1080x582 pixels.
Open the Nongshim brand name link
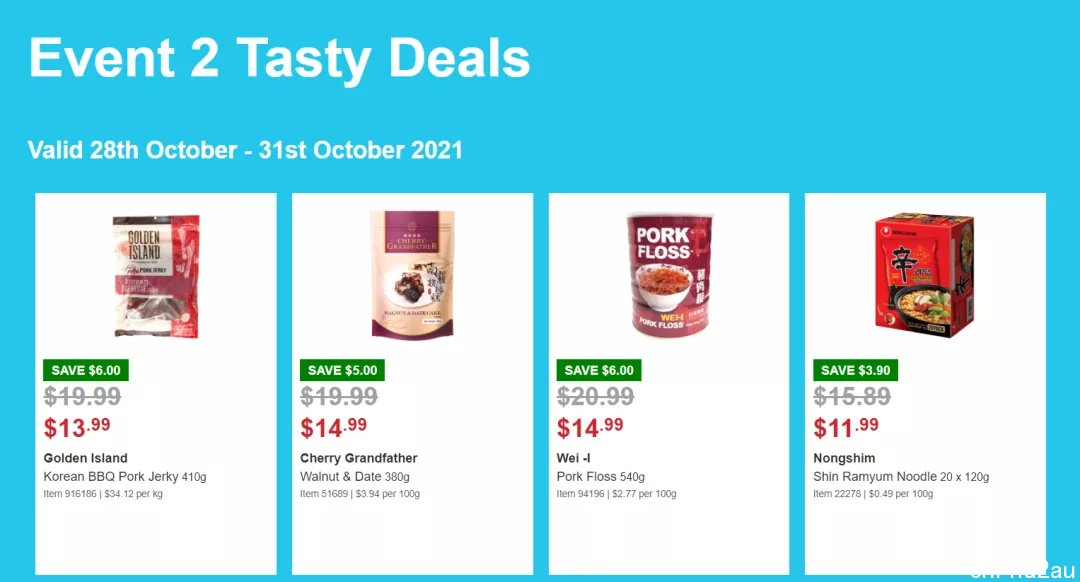tap(844, 458)
